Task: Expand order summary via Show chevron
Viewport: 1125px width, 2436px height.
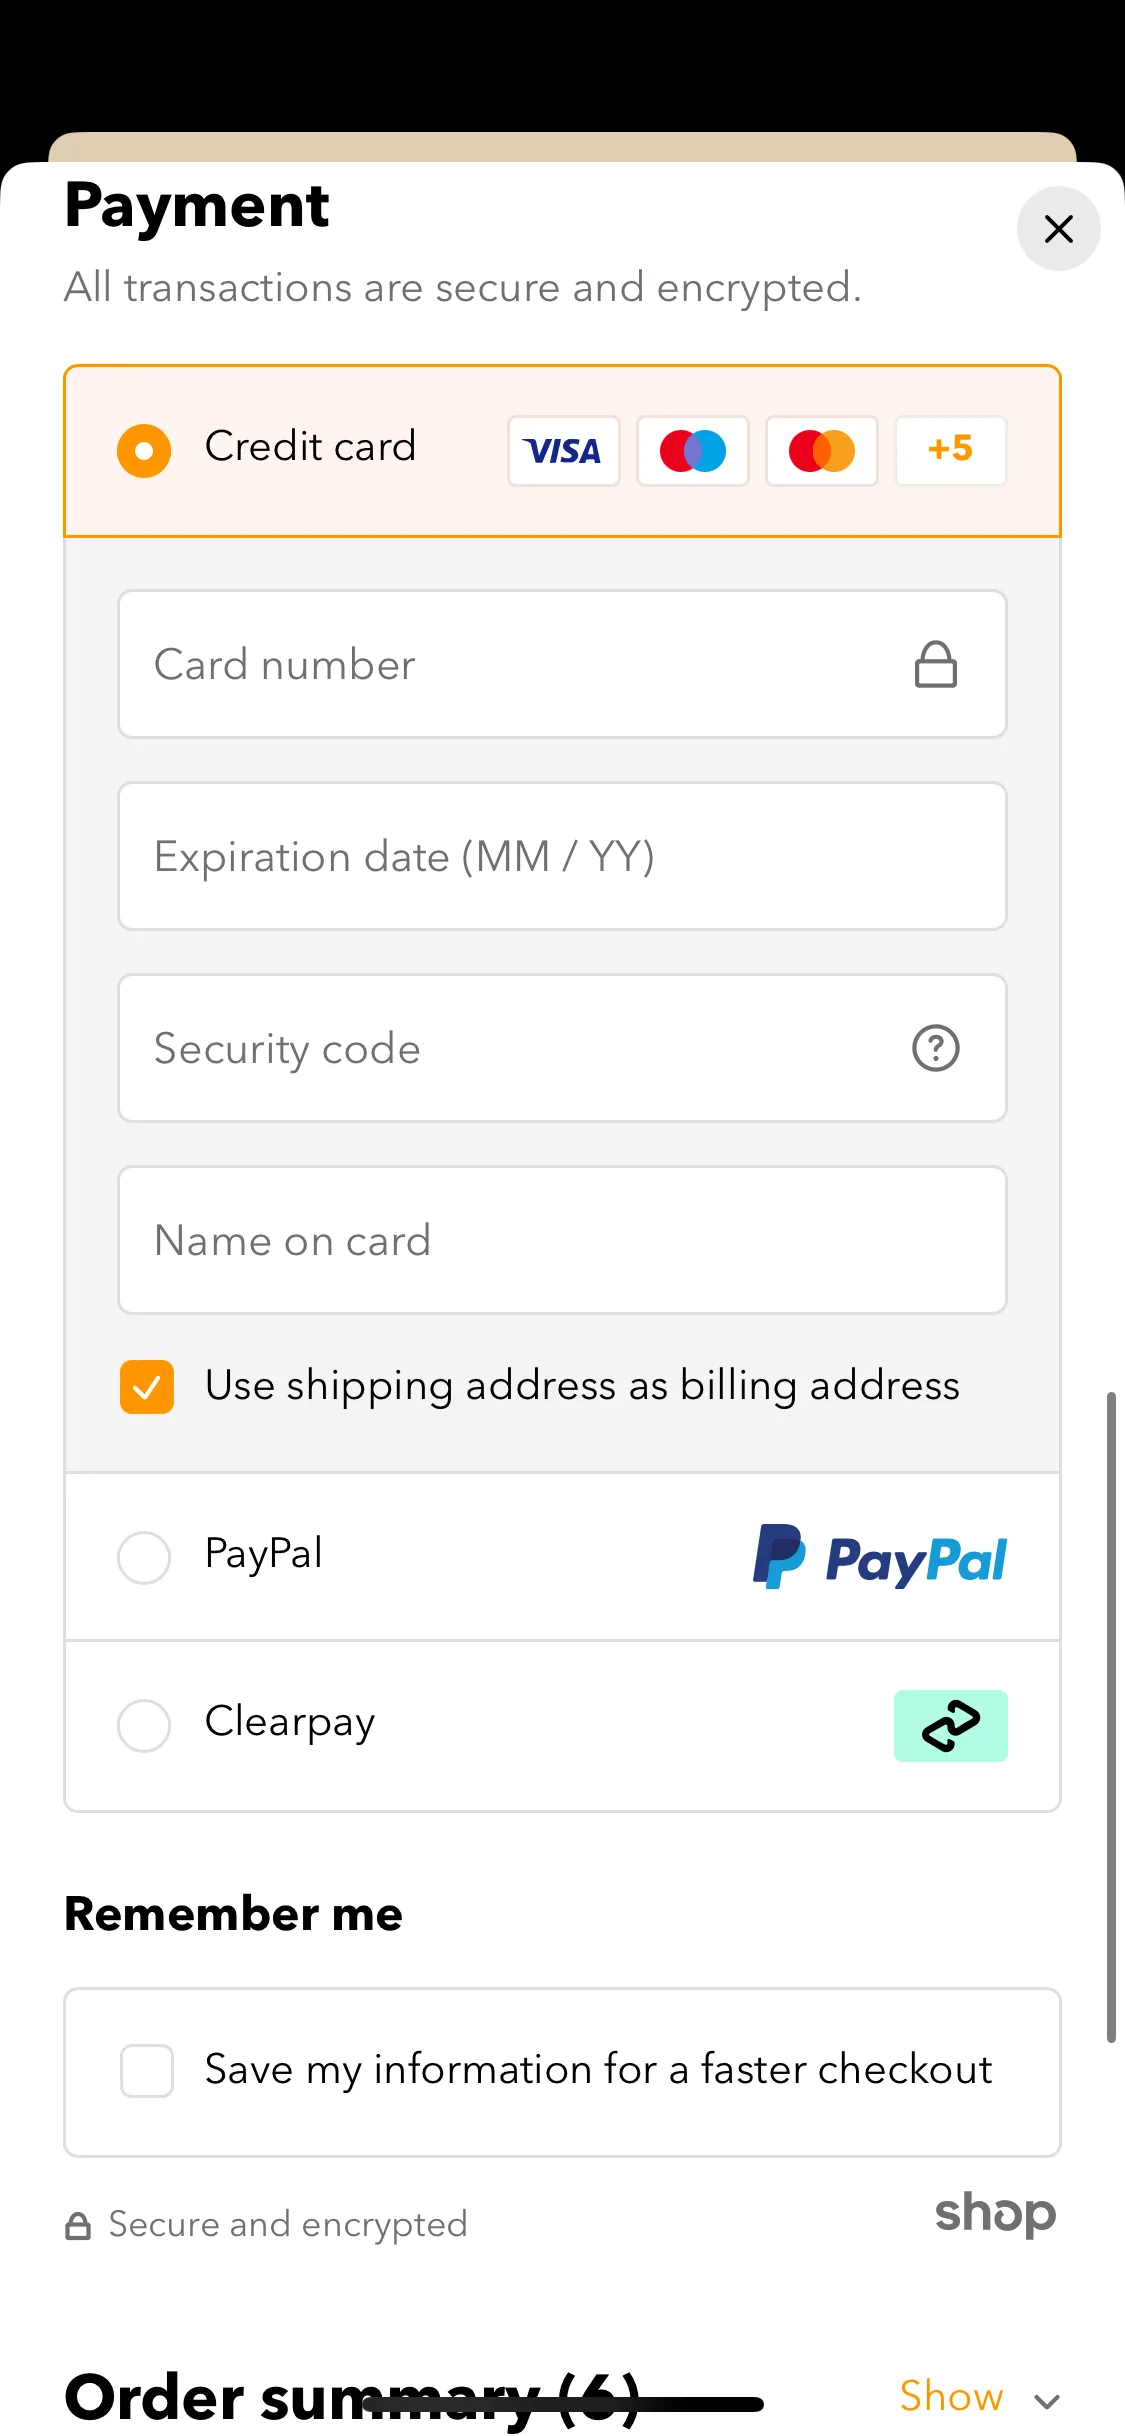Action: [1047, 2401]
